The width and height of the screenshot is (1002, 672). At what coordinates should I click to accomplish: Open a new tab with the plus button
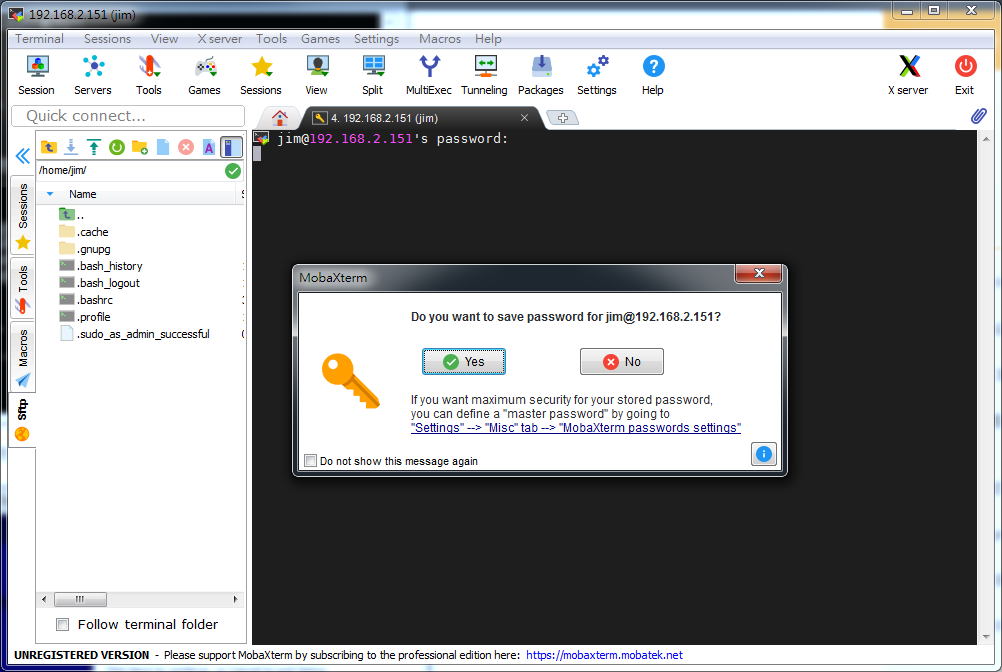562,118
